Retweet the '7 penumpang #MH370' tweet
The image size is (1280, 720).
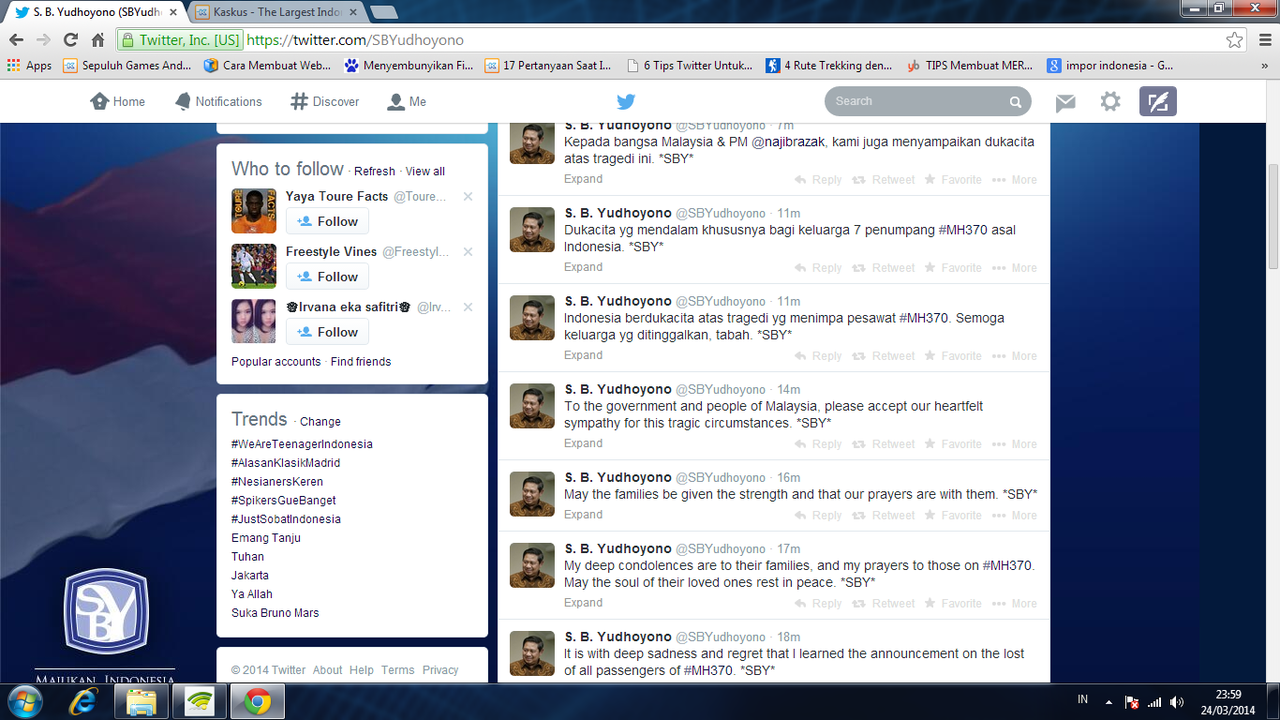point(884,268)
